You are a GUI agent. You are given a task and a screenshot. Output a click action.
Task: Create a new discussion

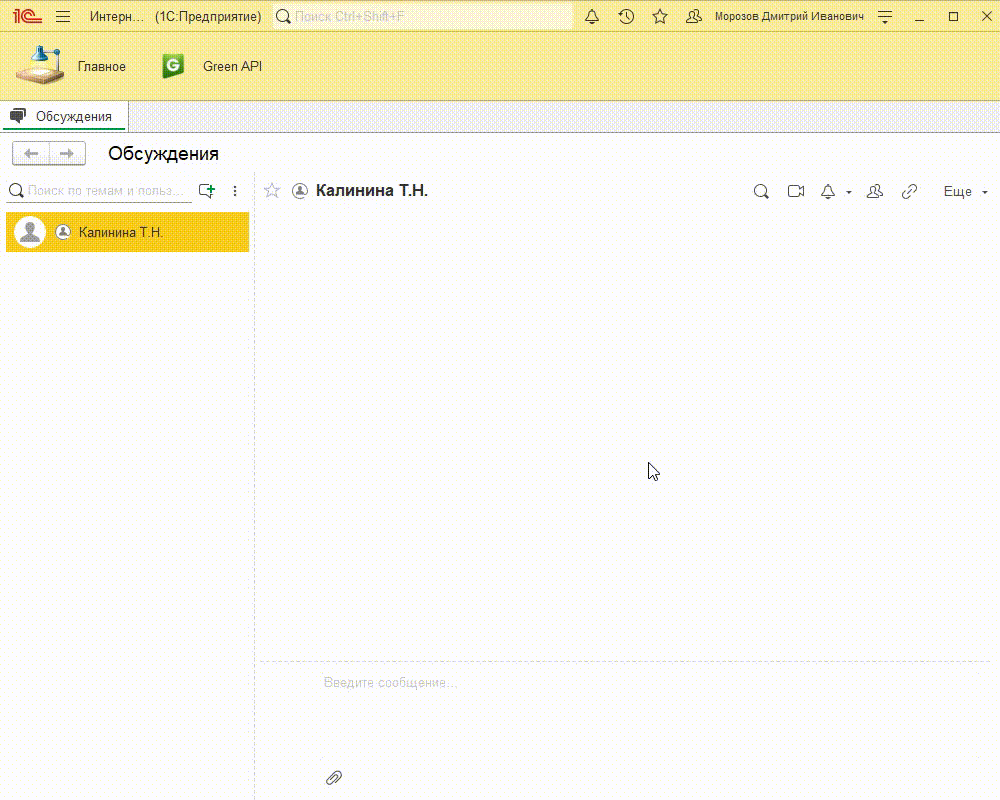click(x=207, y=190)
